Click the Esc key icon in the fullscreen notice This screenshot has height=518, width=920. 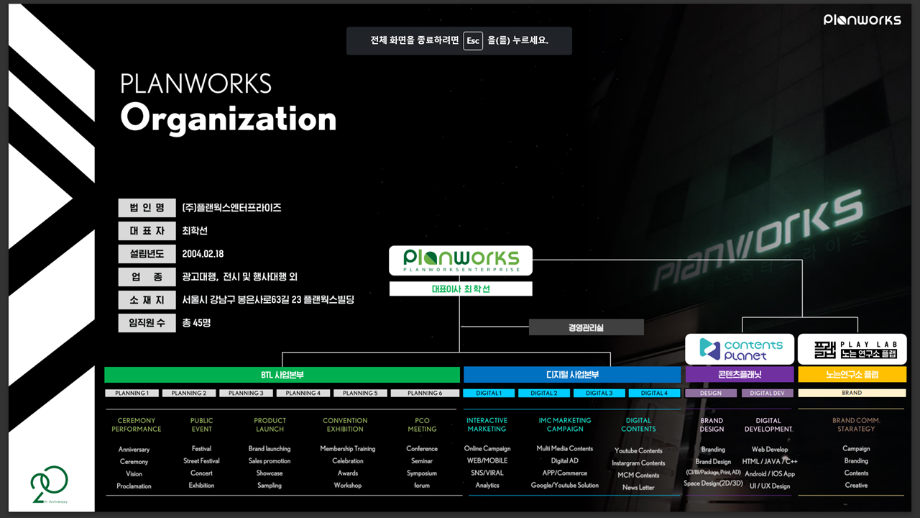(x=473, y=41)
